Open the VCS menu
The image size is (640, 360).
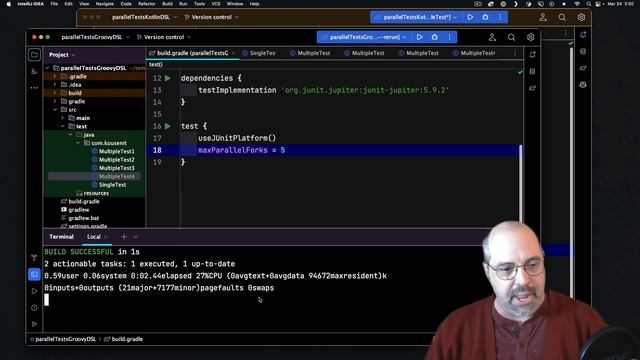[x=216, y=4]
